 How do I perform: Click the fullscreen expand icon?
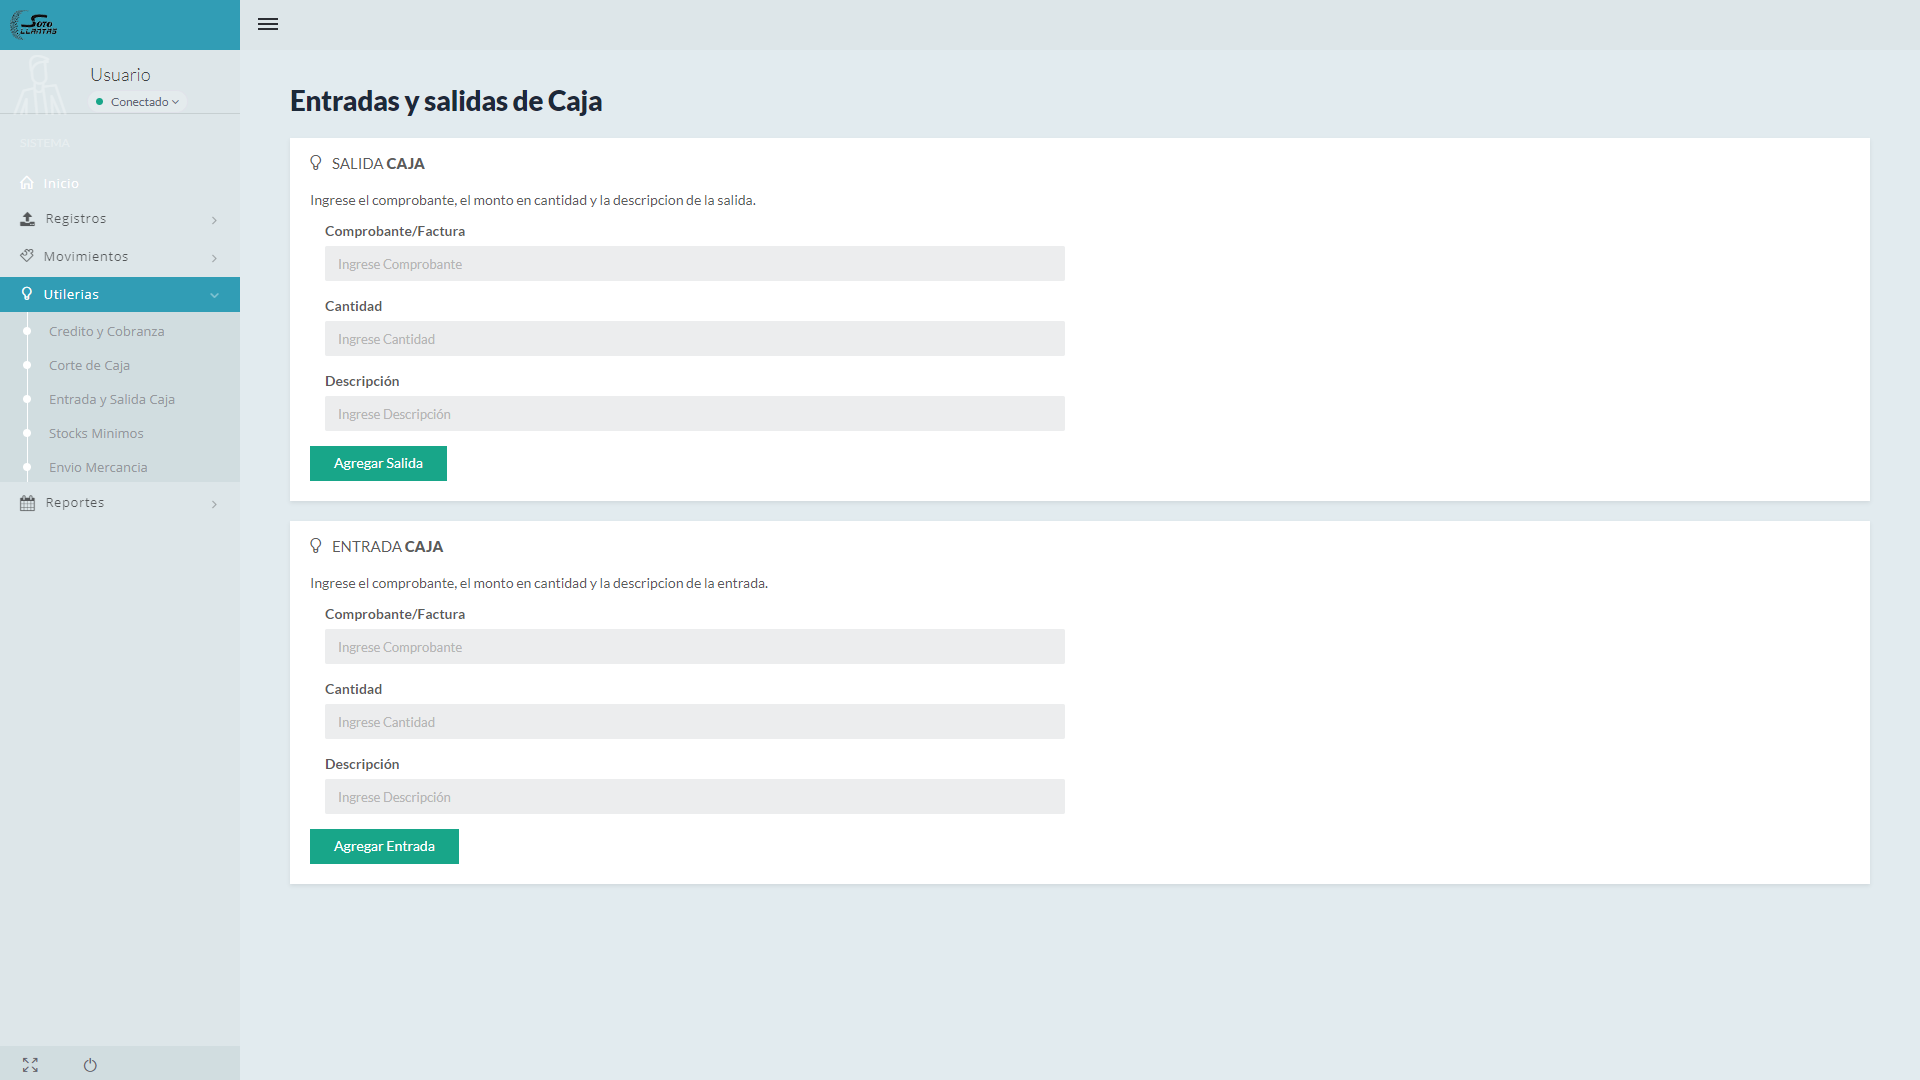coord(30,1065)
